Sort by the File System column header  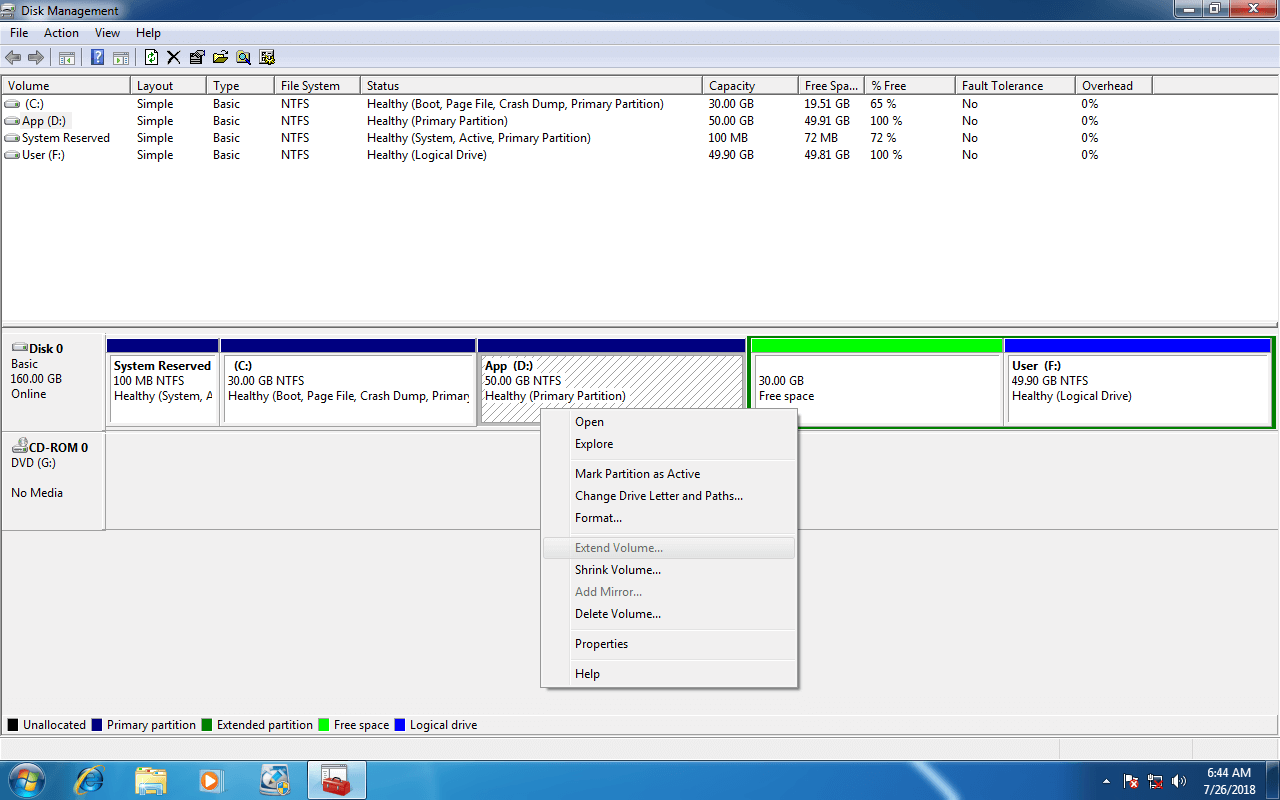pyautogui.click(x=317, y=86)
